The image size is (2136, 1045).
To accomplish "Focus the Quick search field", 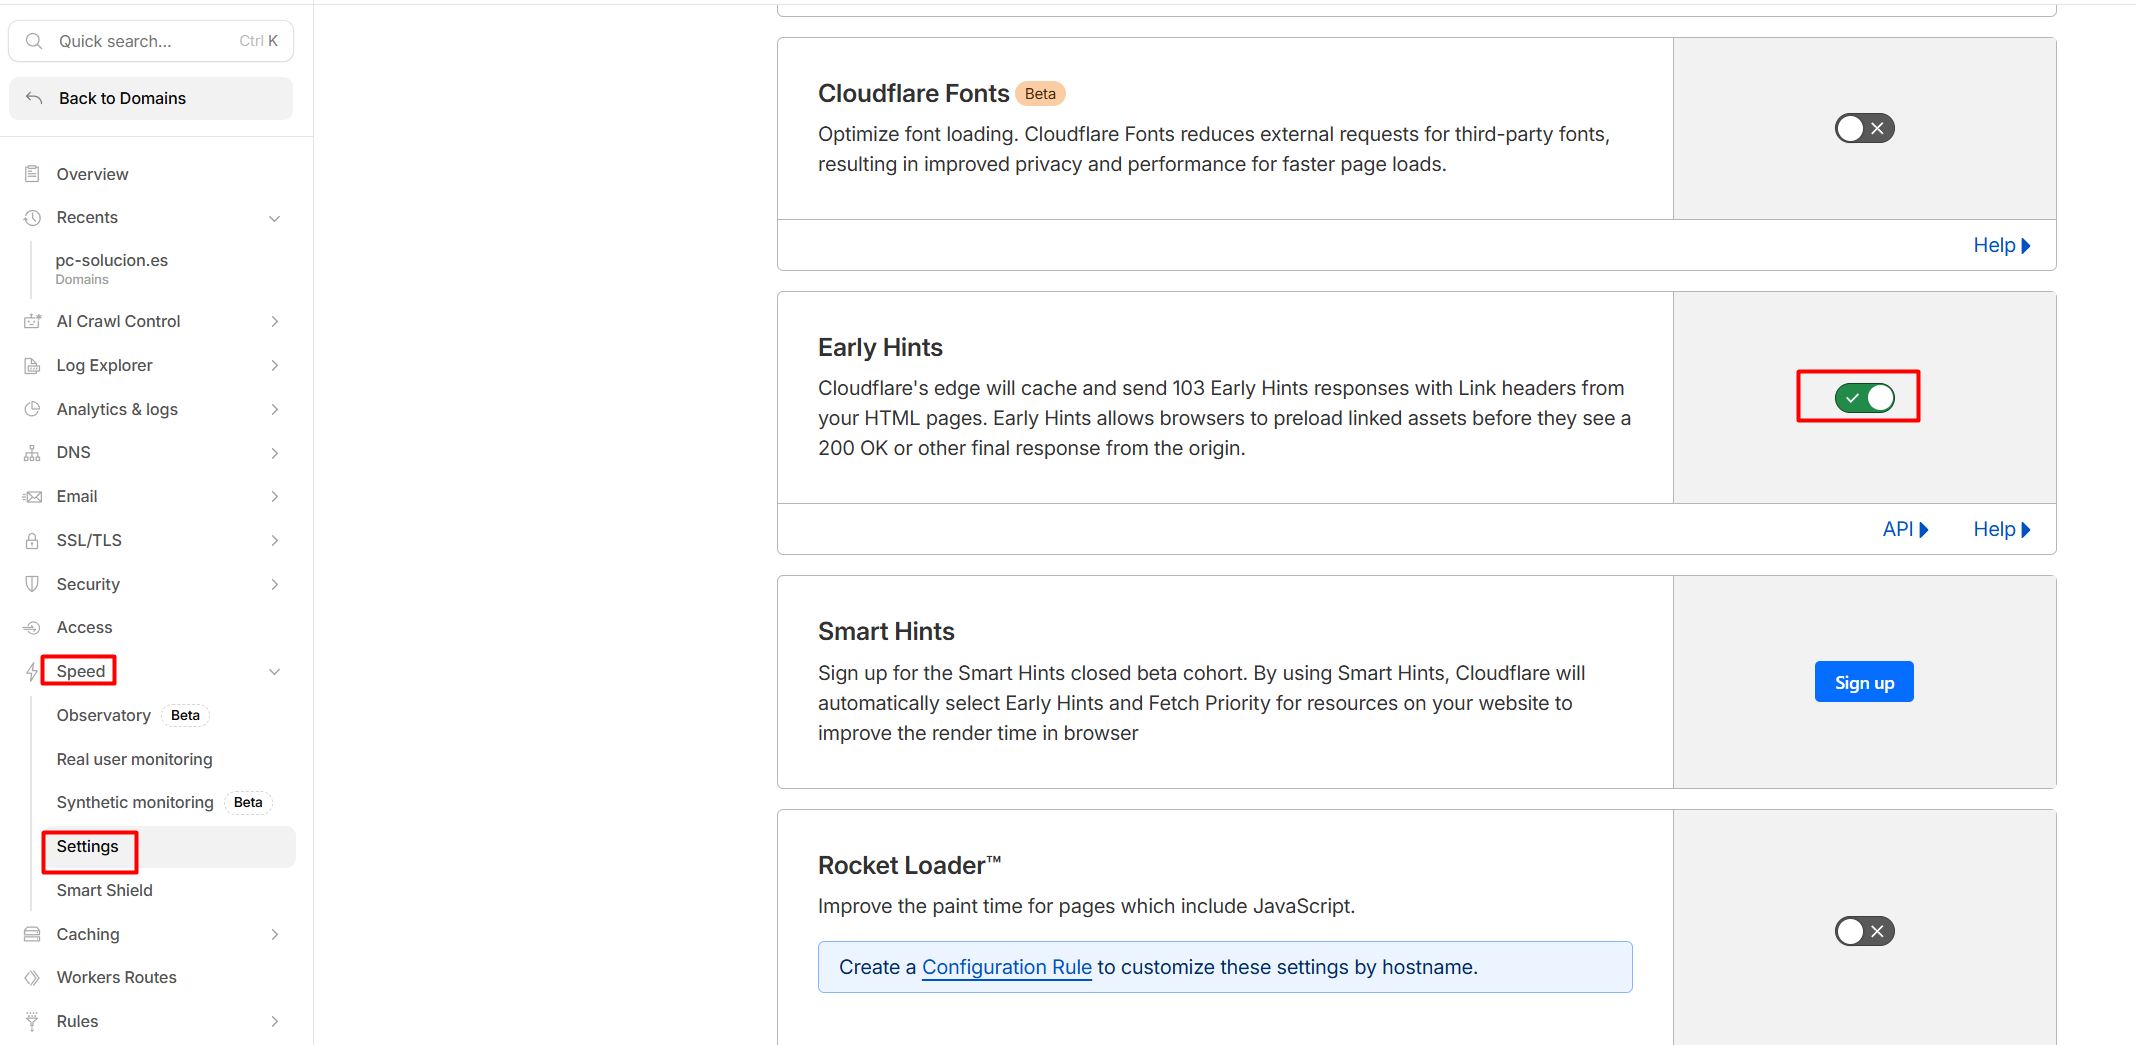I will pos(151,41).
